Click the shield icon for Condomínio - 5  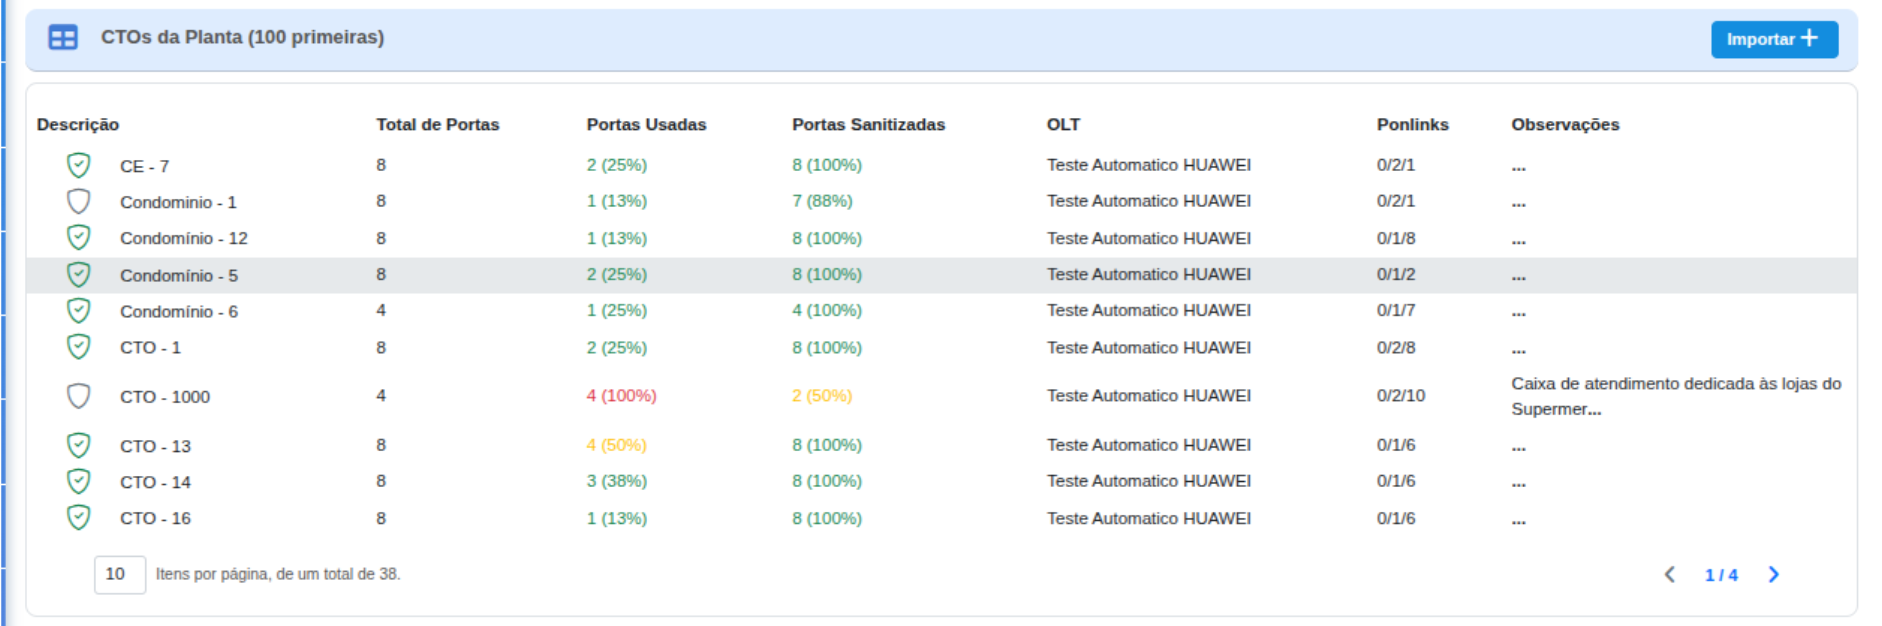pyautogui.click(x=78, y=274)
